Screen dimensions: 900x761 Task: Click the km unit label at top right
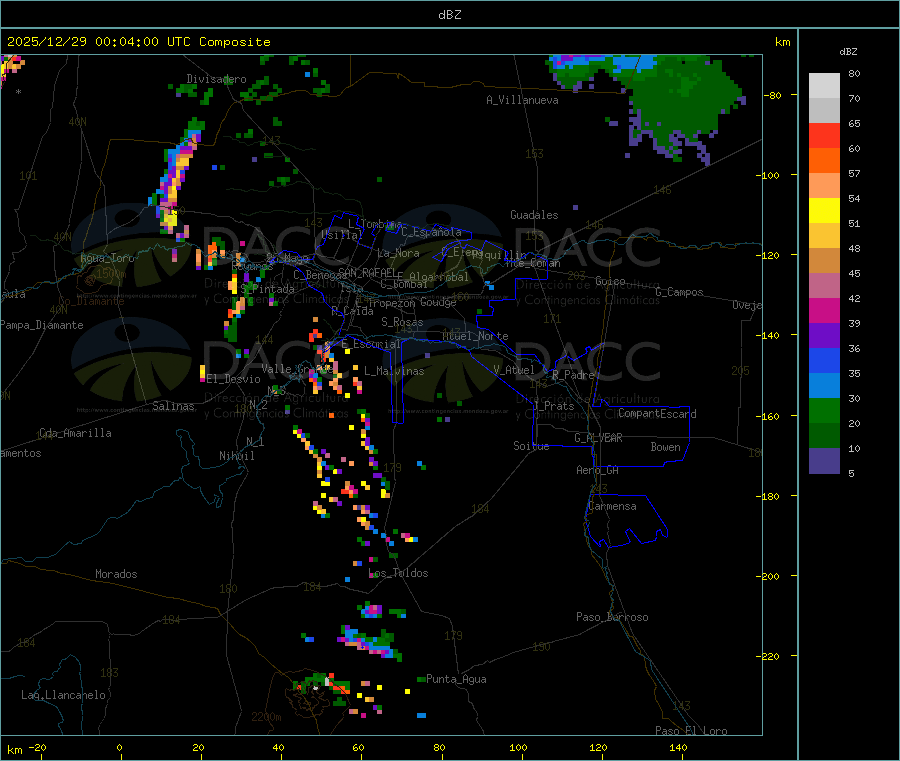tap(782, 42)
